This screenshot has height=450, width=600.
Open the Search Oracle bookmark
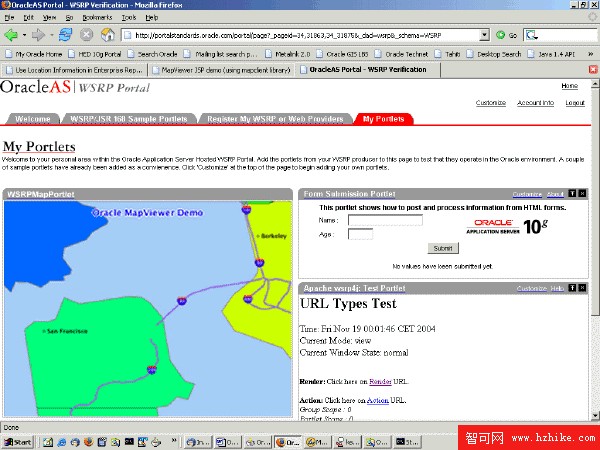click(153, 54)
